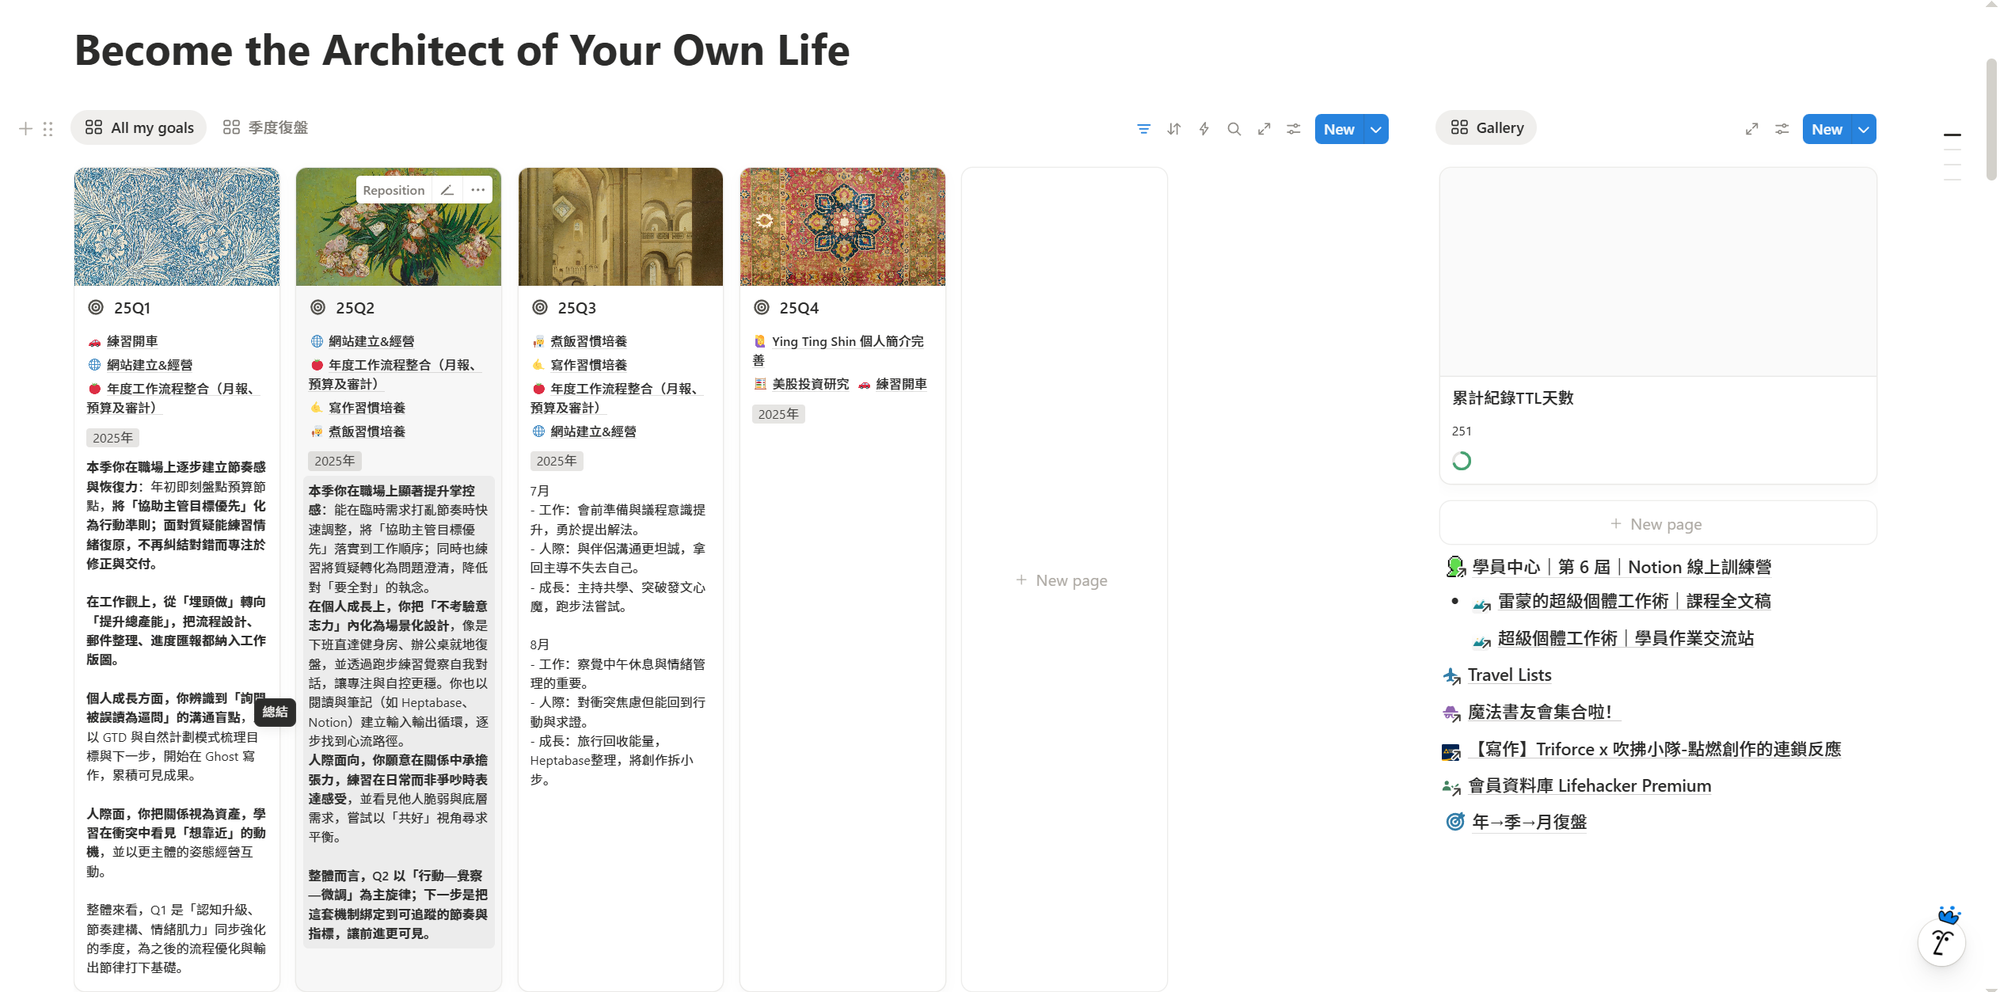This screenshot has width=2000, height=992.
Task: Click 煮飯習慣培養 in the 25Q3 card
Action: click(580, 341)
